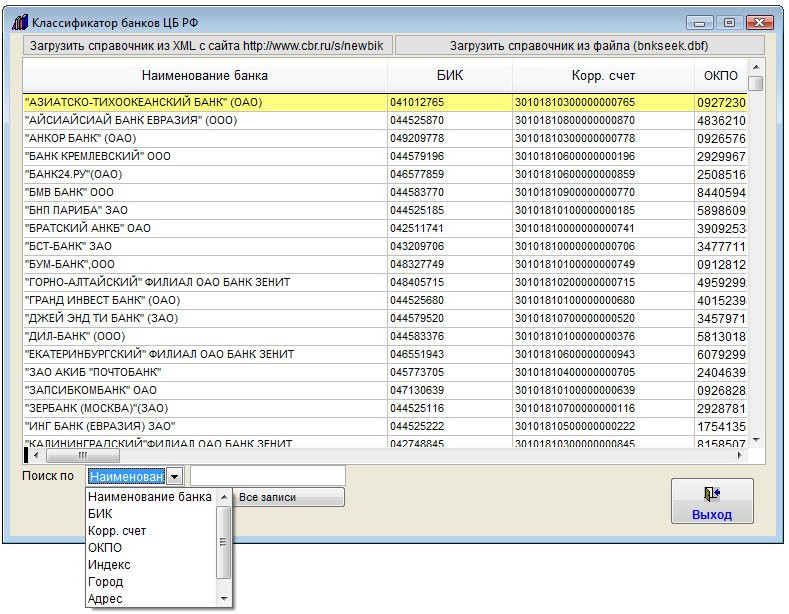Click the search text input field
The width and height of the screenshot is (789, 614).
point(267,475)
